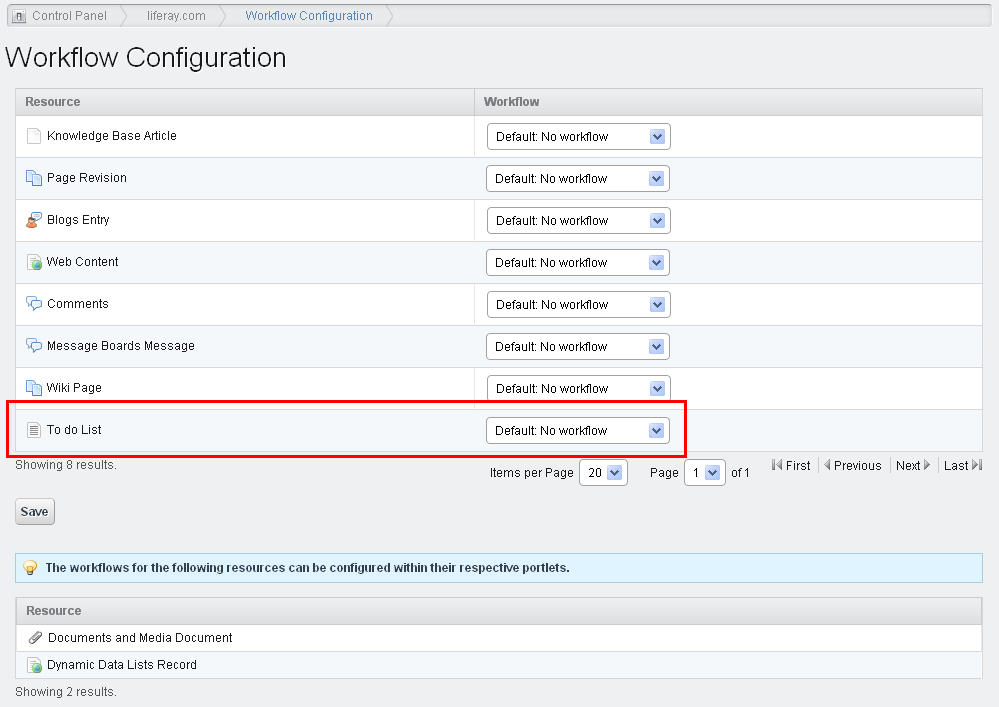Select the Message Boards Message resource row
This screenshot has width=999, height=707.
pos(499,346)
